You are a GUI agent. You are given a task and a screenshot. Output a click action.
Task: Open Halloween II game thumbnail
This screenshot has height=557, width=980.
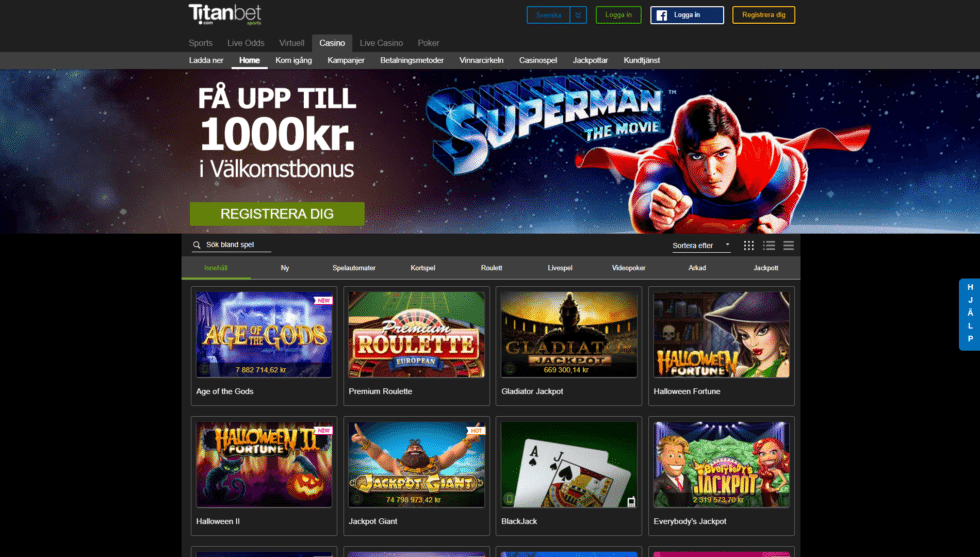(264, 464)
